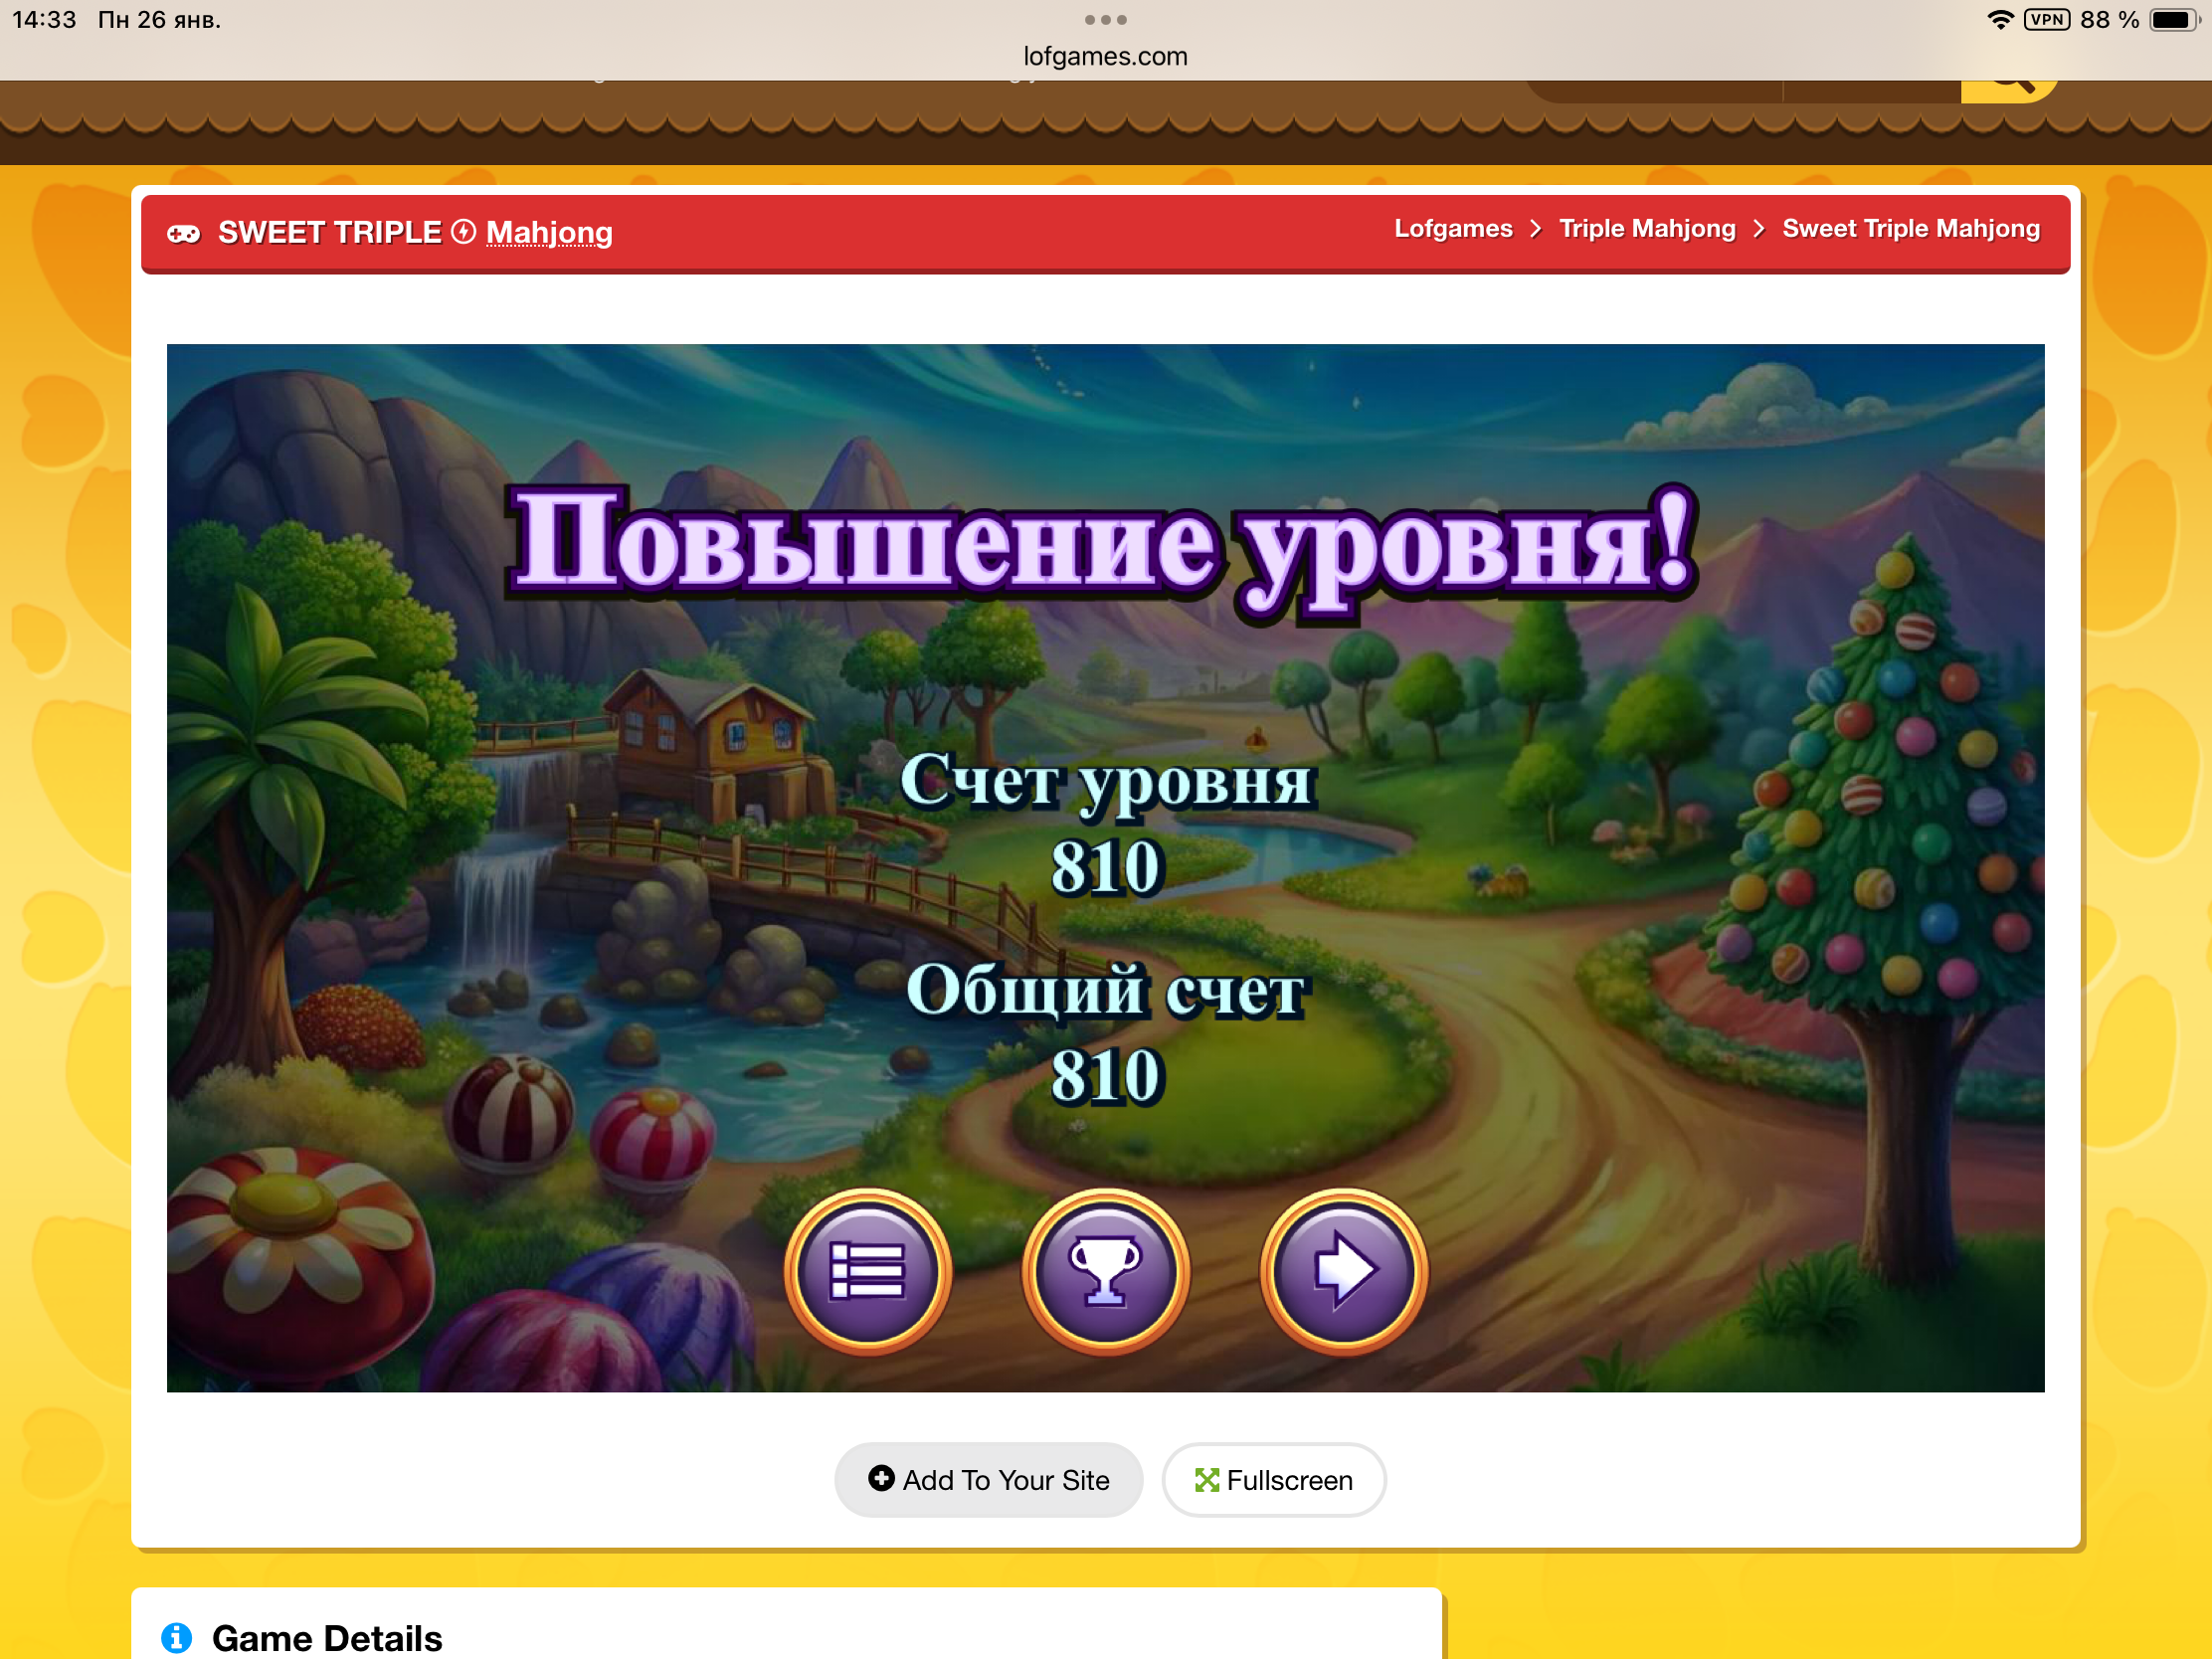
Task: Tap the green Fullscreen expand icon
Action: click(1206, 1480)
